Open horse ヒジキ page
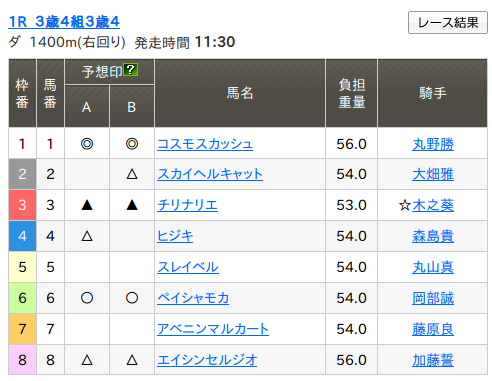The width and height of the screenshot is (492, 381). [x=175, y=236]
